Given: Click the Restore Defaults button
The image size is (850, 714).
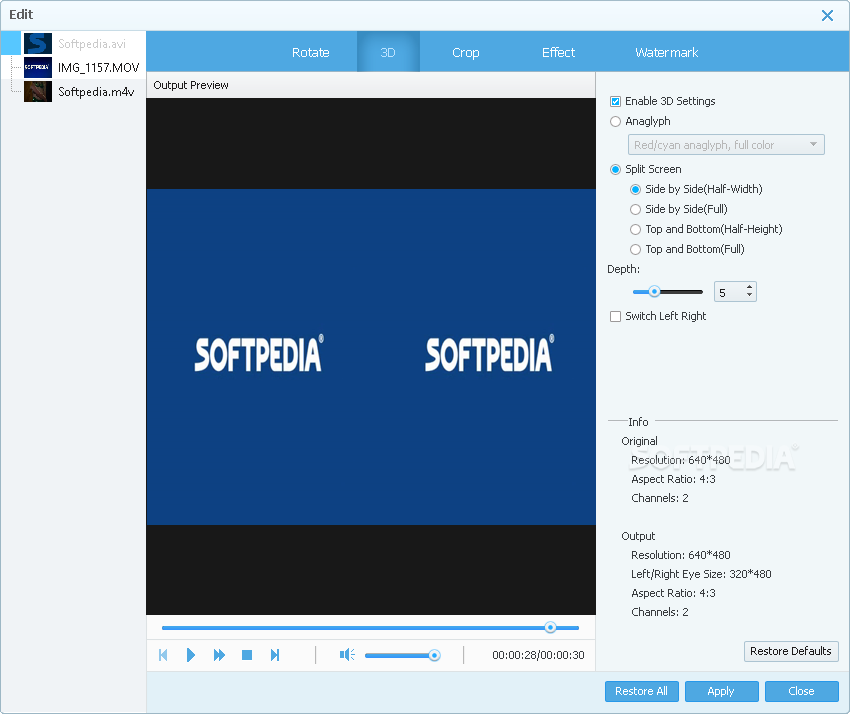Looking at the screenshot, I should pos(791,651).
